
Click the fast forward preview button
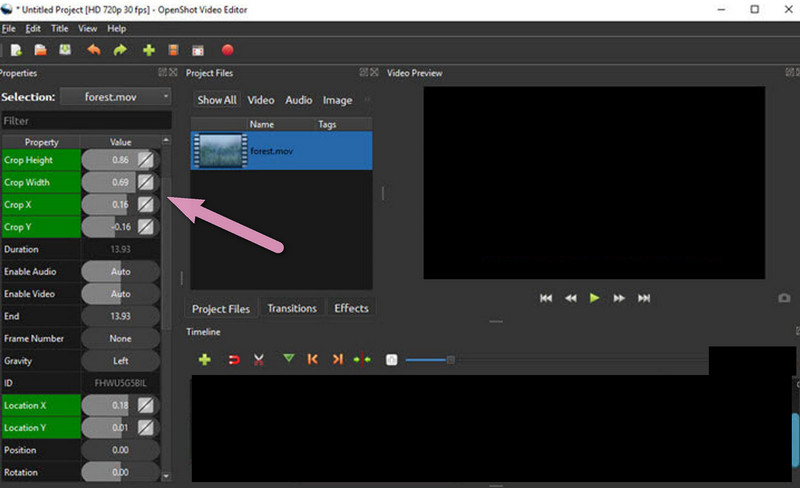(x=619, y=298)
